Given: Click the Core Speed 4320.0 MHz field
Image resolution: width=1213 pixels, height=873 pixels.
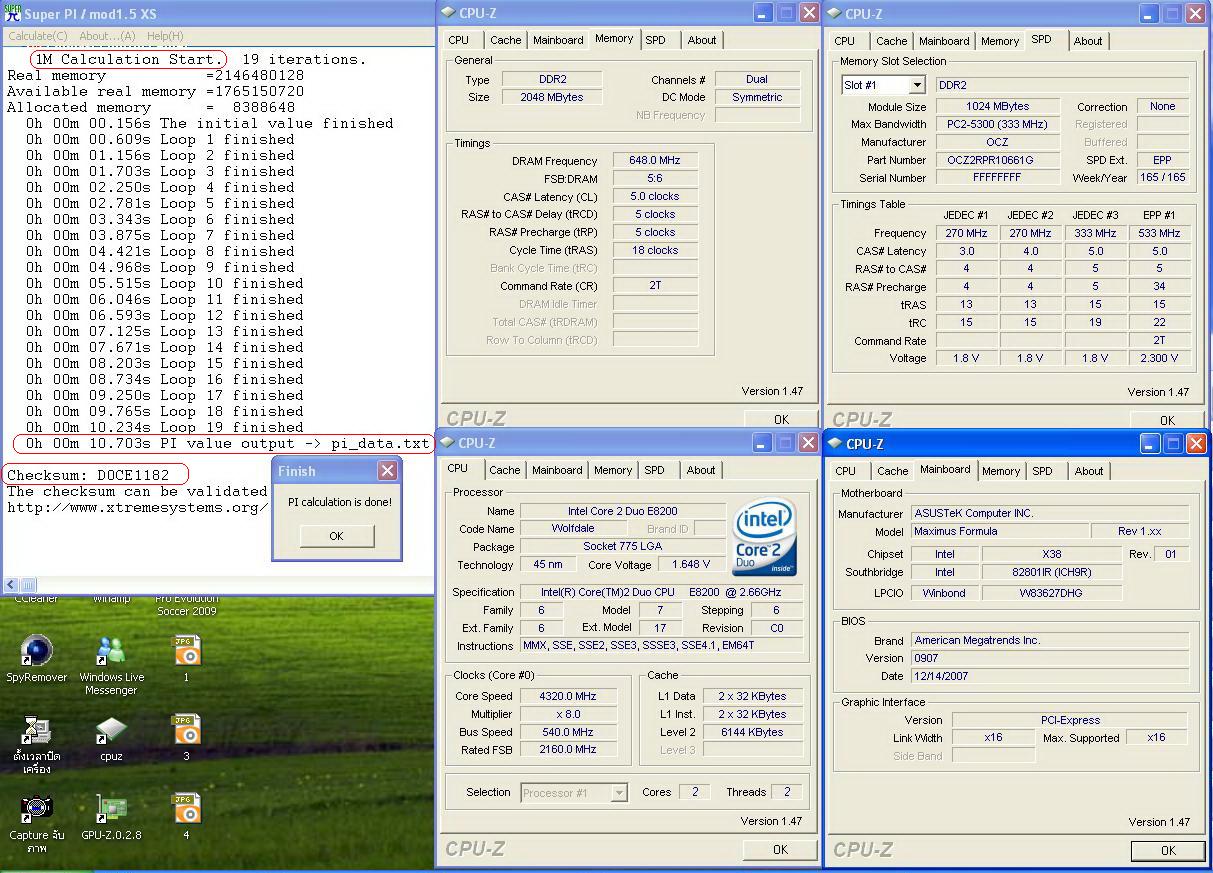Looking at the screenshot, I should (567, 697).
